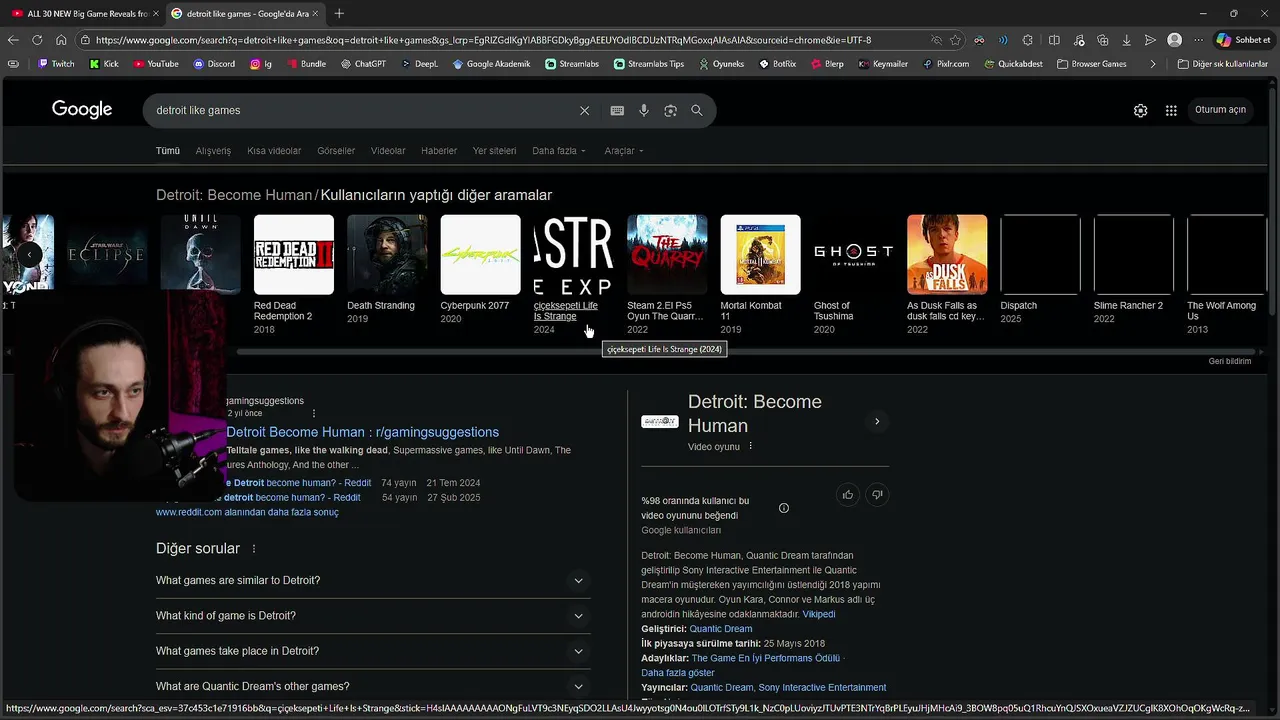This screenshot has height=720, width=1280.
Task: Submit search with magnifier icon
Action: [697, 110]
